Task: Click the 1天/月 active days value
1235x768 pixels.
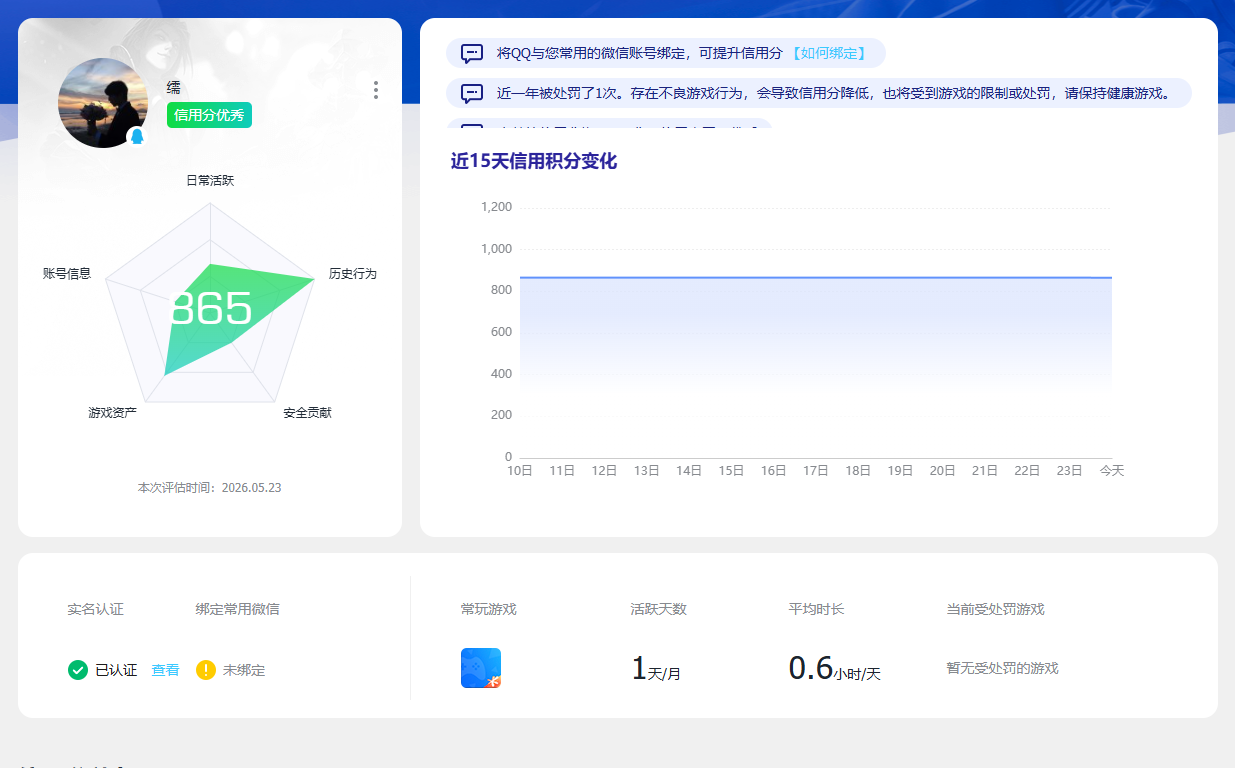Action: (x=656, y=669)
